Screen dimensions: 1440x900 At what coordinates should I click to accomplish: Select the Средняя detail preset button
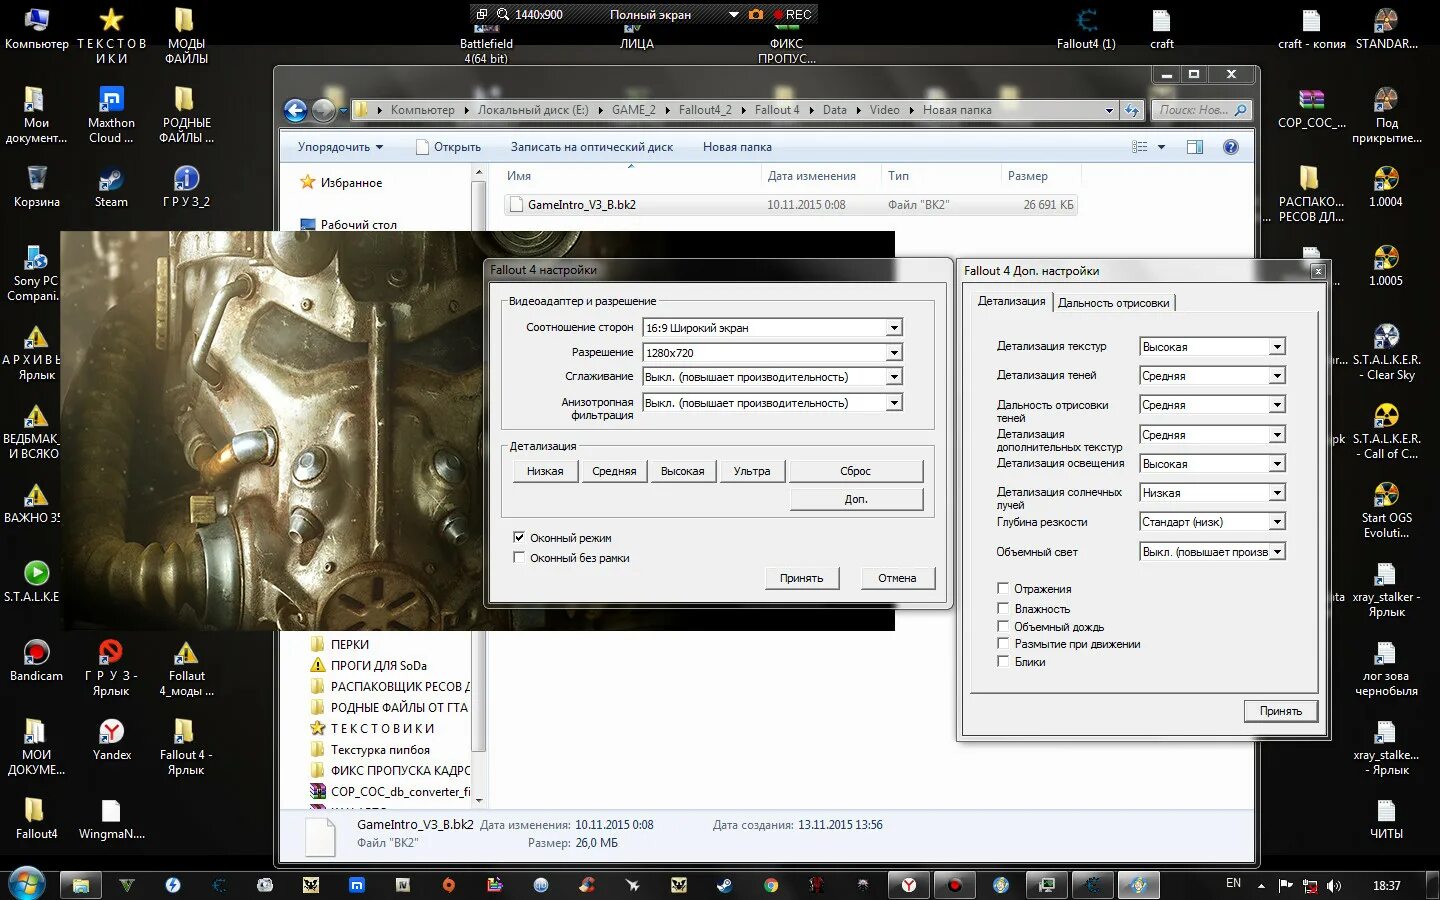click(614, 471)
